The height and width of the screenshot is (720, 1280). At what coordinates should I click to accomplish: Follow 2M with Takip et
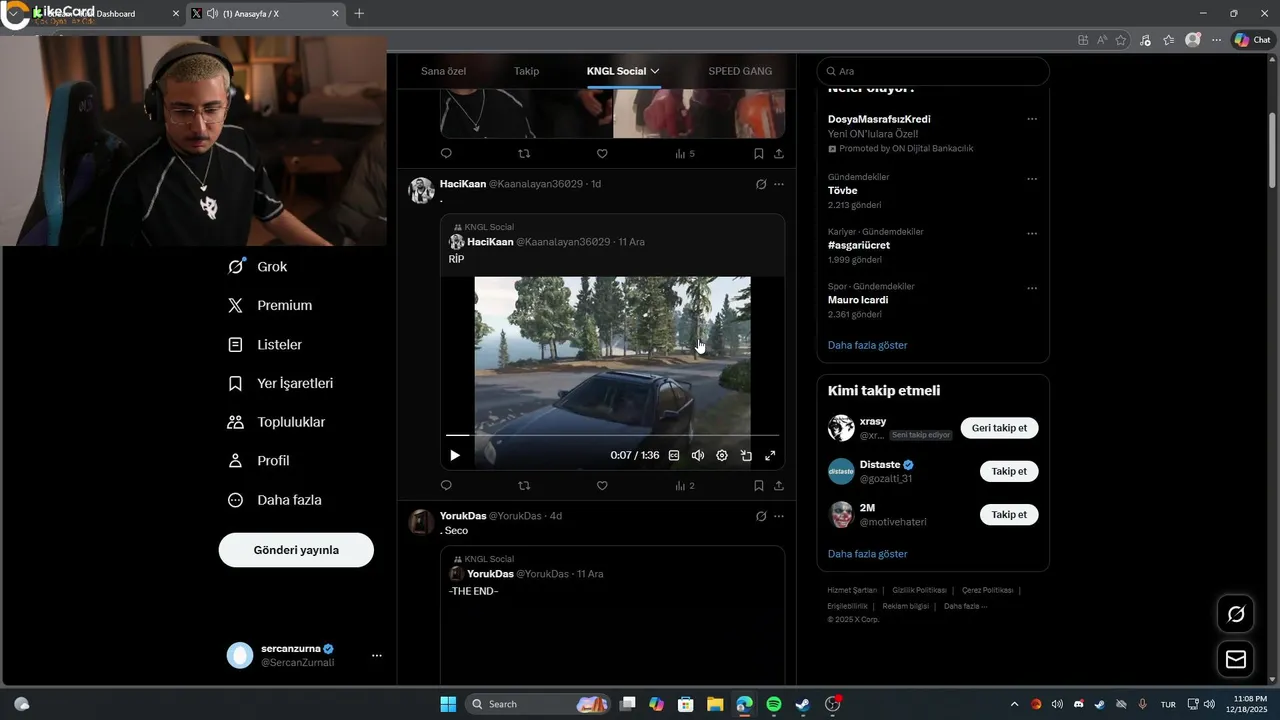[x=1009, y=515]
